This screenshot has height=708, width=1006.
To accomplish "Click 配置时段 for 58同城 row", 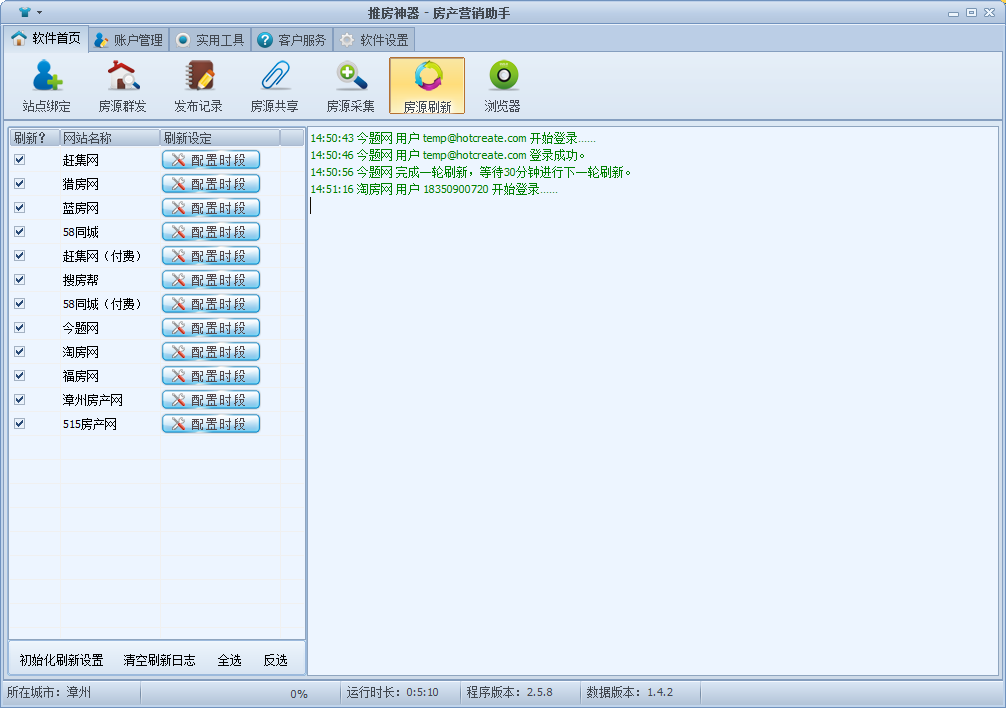I will click(x=211, y=232).
